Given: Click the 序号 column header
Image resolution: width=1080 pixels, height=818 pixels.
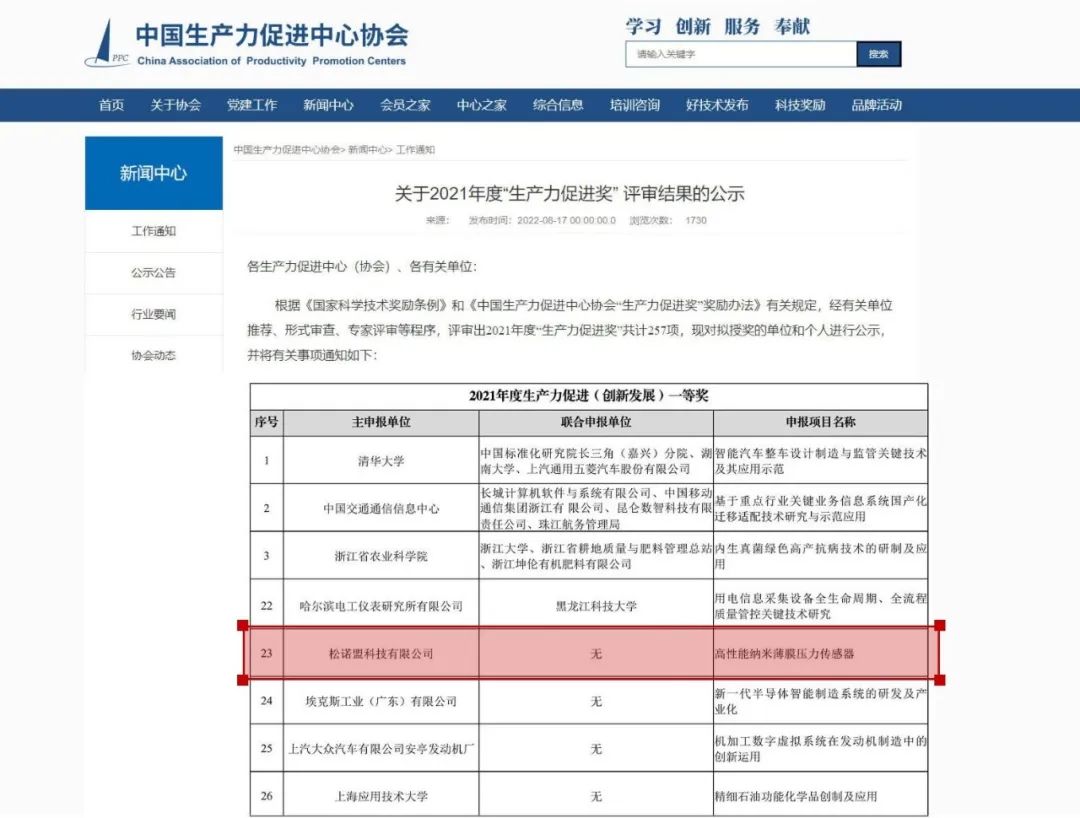Looking at the screenshot, I should (267, 422).
